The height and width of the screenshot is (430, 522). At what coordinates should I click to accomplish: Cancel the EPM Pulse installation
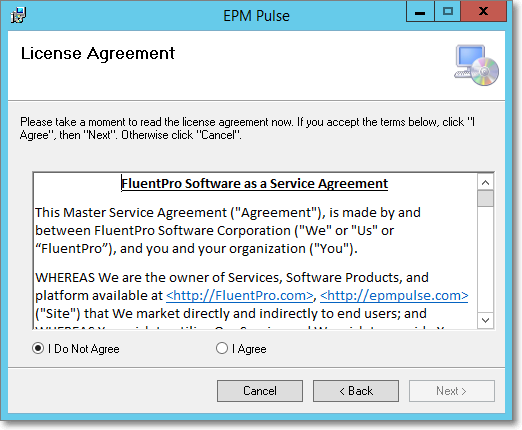click(260, 391)
